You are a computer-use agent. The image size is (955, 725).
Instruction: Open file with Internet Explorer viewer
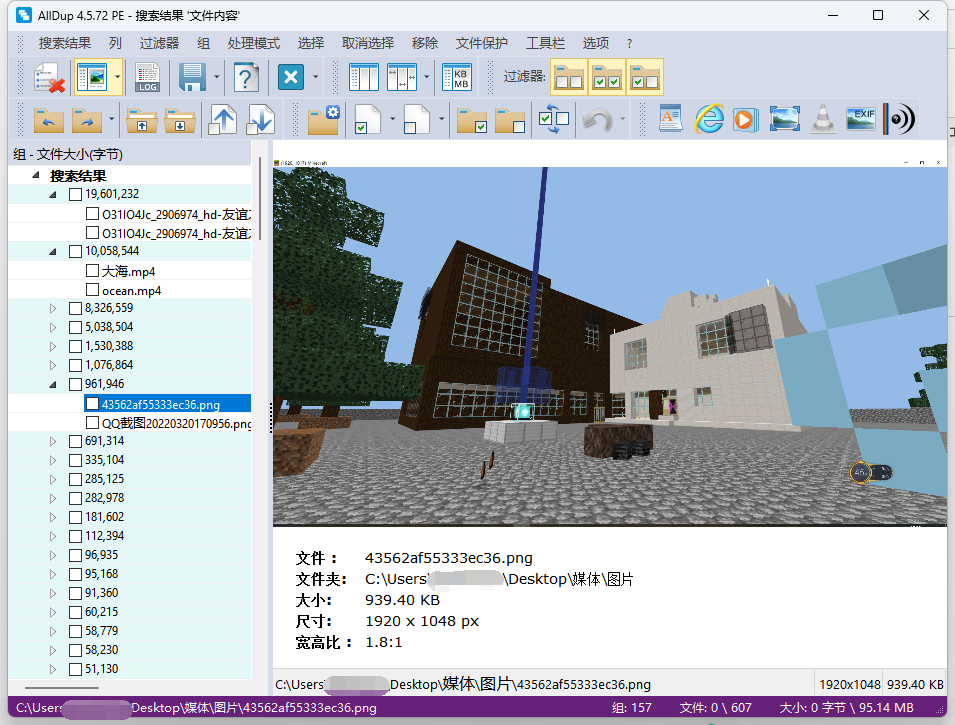pyautogui.click(x=709, y=118)
